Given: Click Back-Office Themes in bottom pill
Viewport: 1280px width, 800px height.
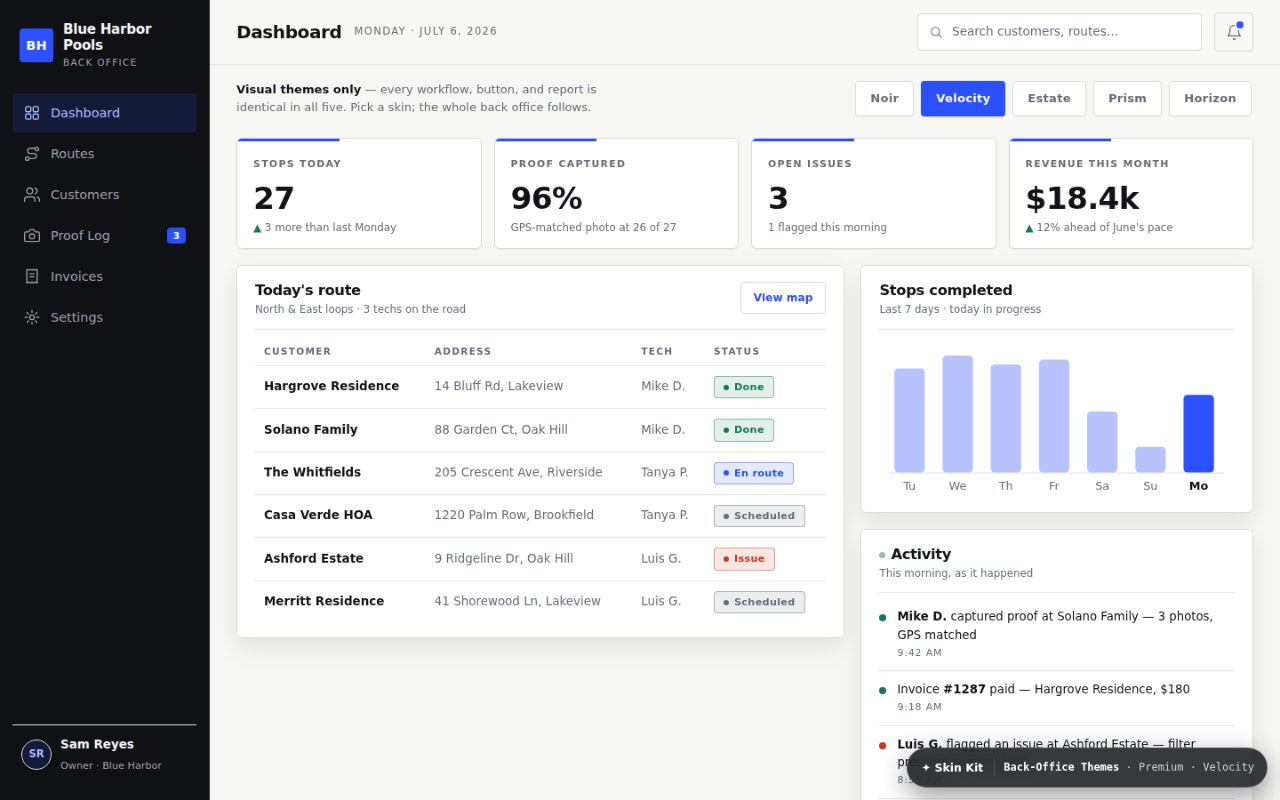Looking at the screenshot, I should pos(1061,768).
